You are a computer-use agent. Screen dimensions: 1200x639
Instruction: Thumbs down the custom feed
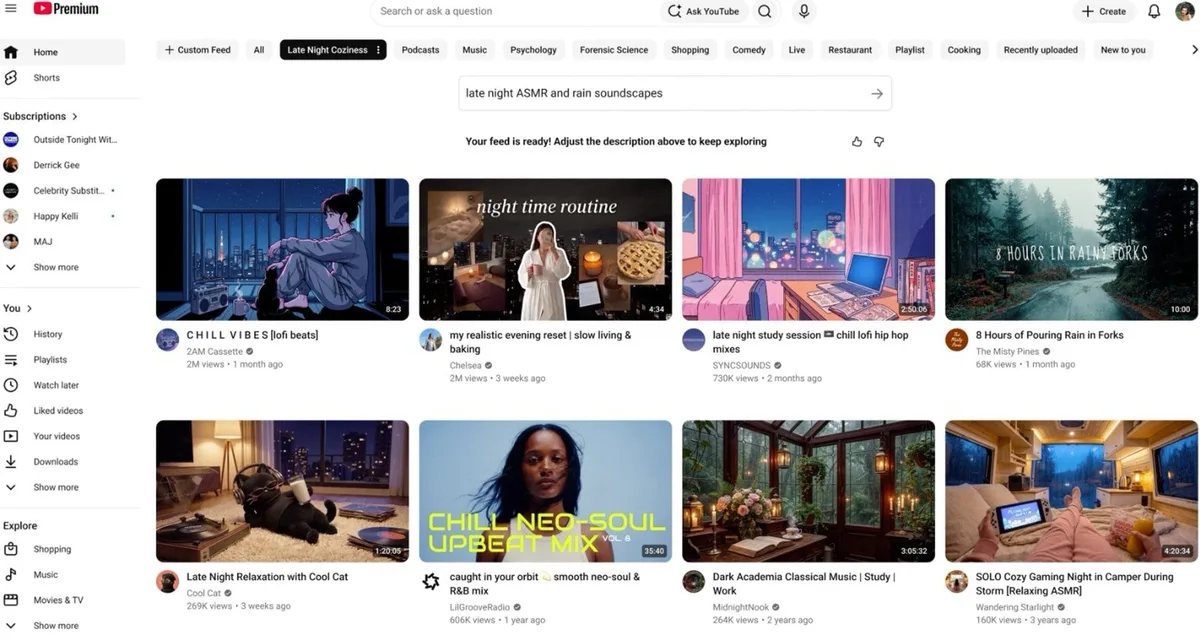(x=879, y=142)
